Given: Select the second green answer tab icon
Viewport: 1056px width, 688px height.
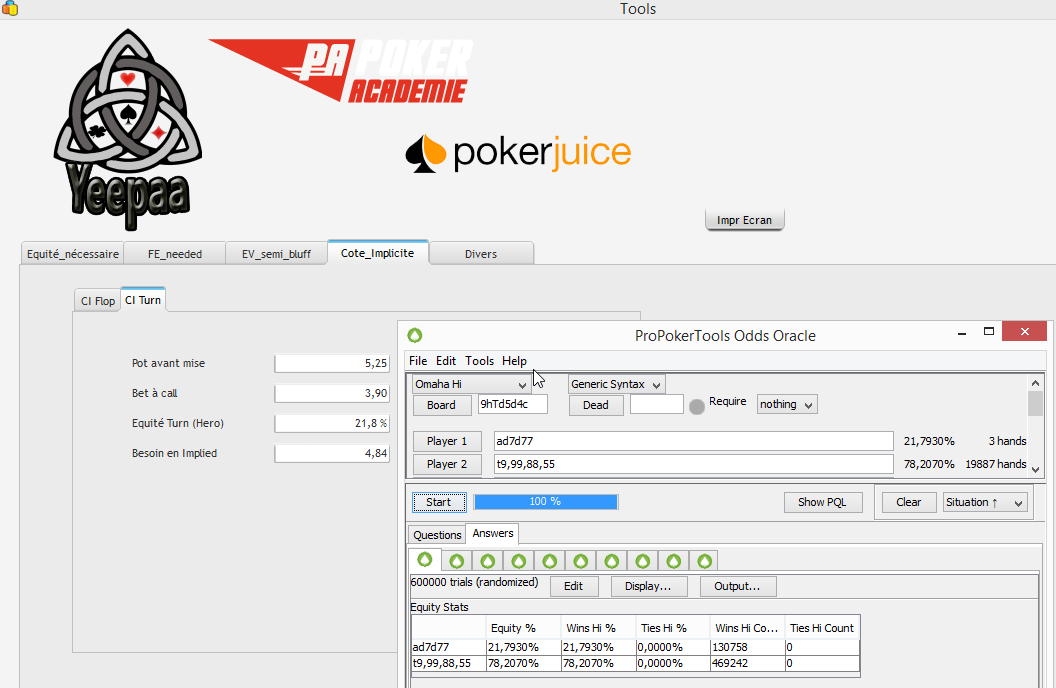Looking at the screenshot, I should (x=456, y=561).
